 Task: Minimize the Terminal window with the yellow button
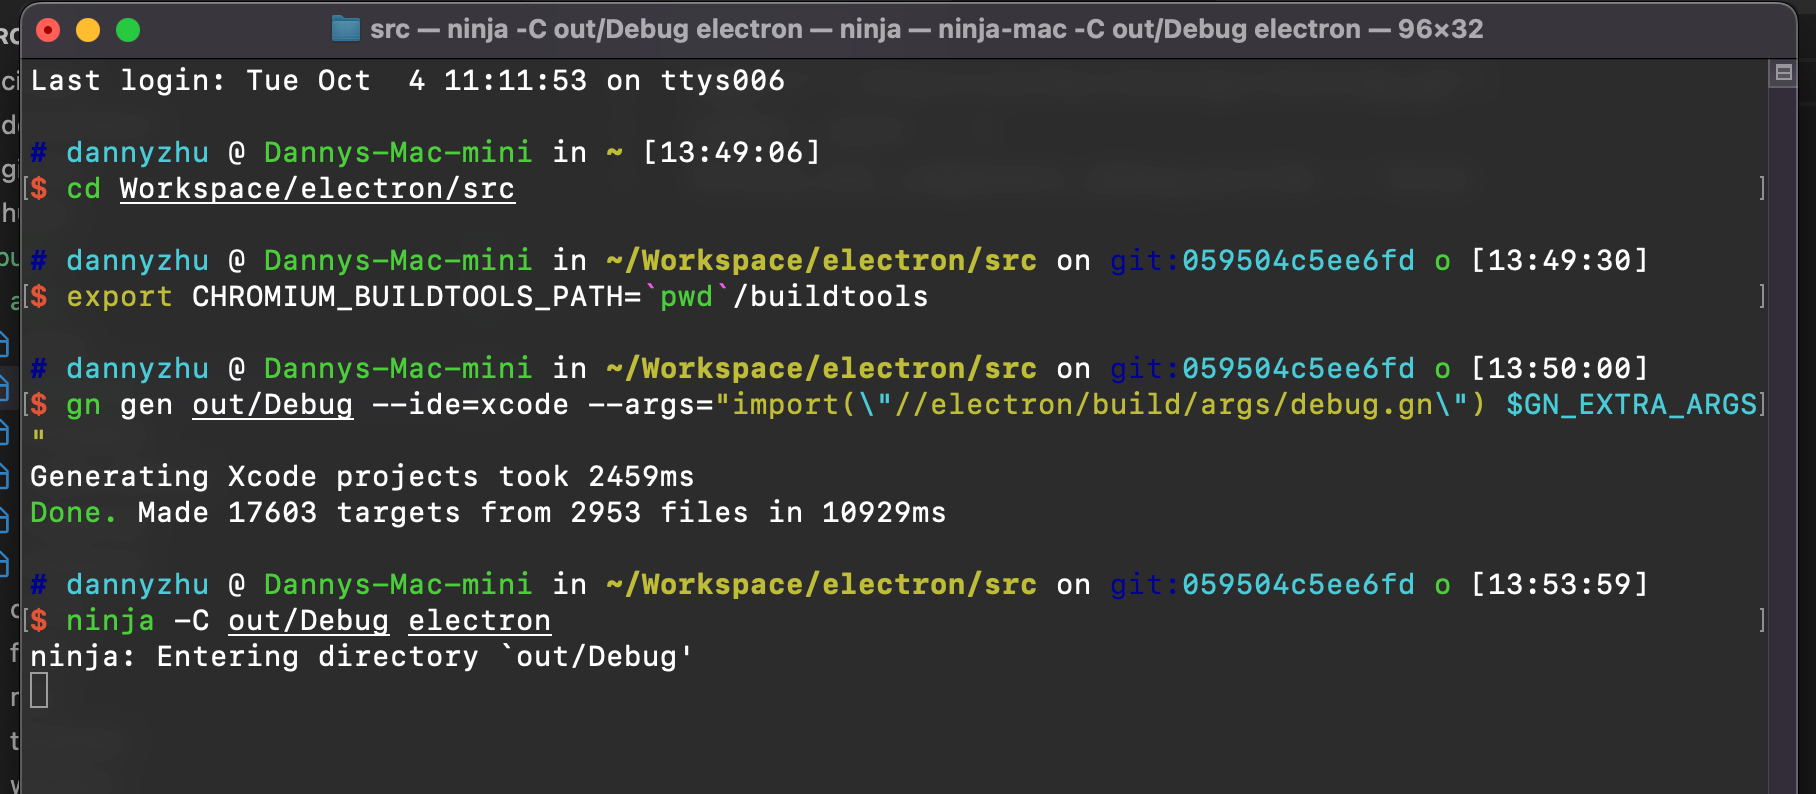(x=88, y=30)
